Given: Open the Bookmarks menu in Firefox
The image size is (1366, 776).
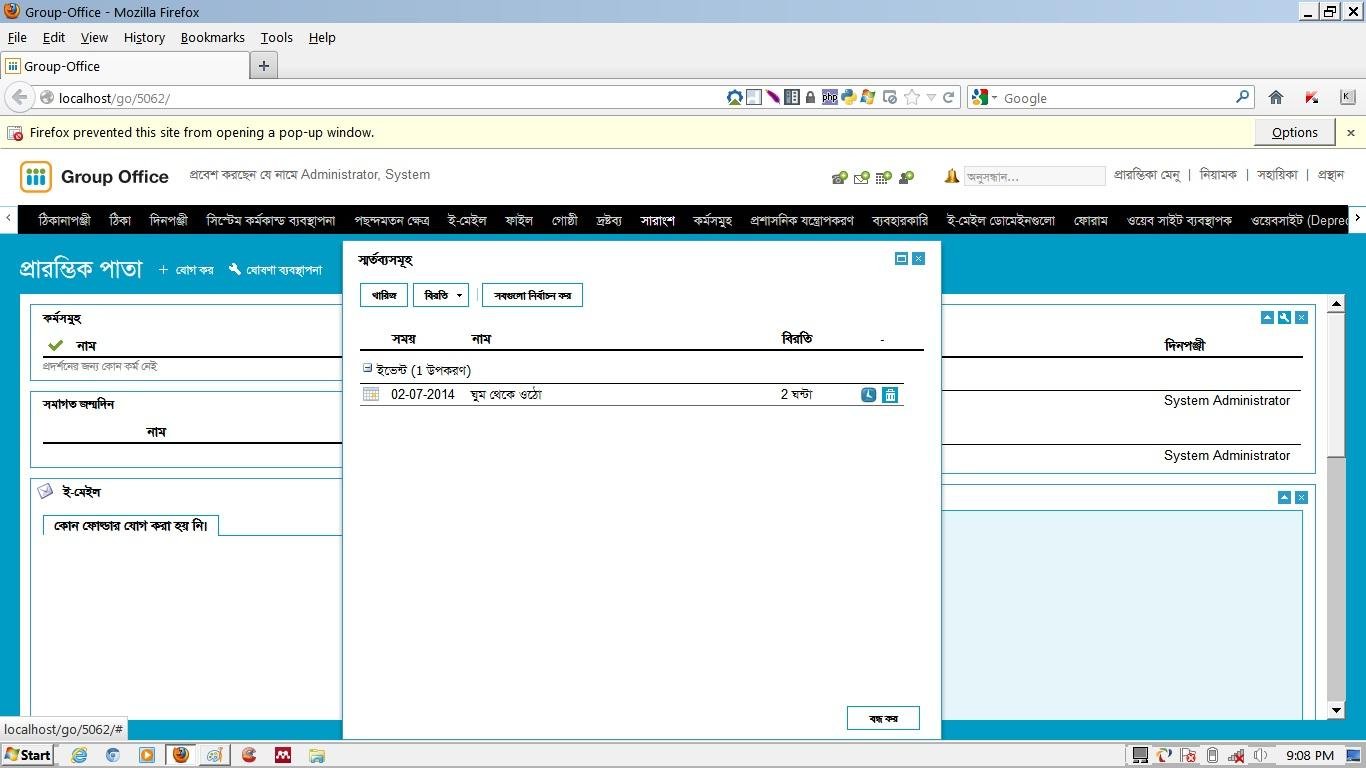Looking at the screenshot, I should [x=212, y=37].
